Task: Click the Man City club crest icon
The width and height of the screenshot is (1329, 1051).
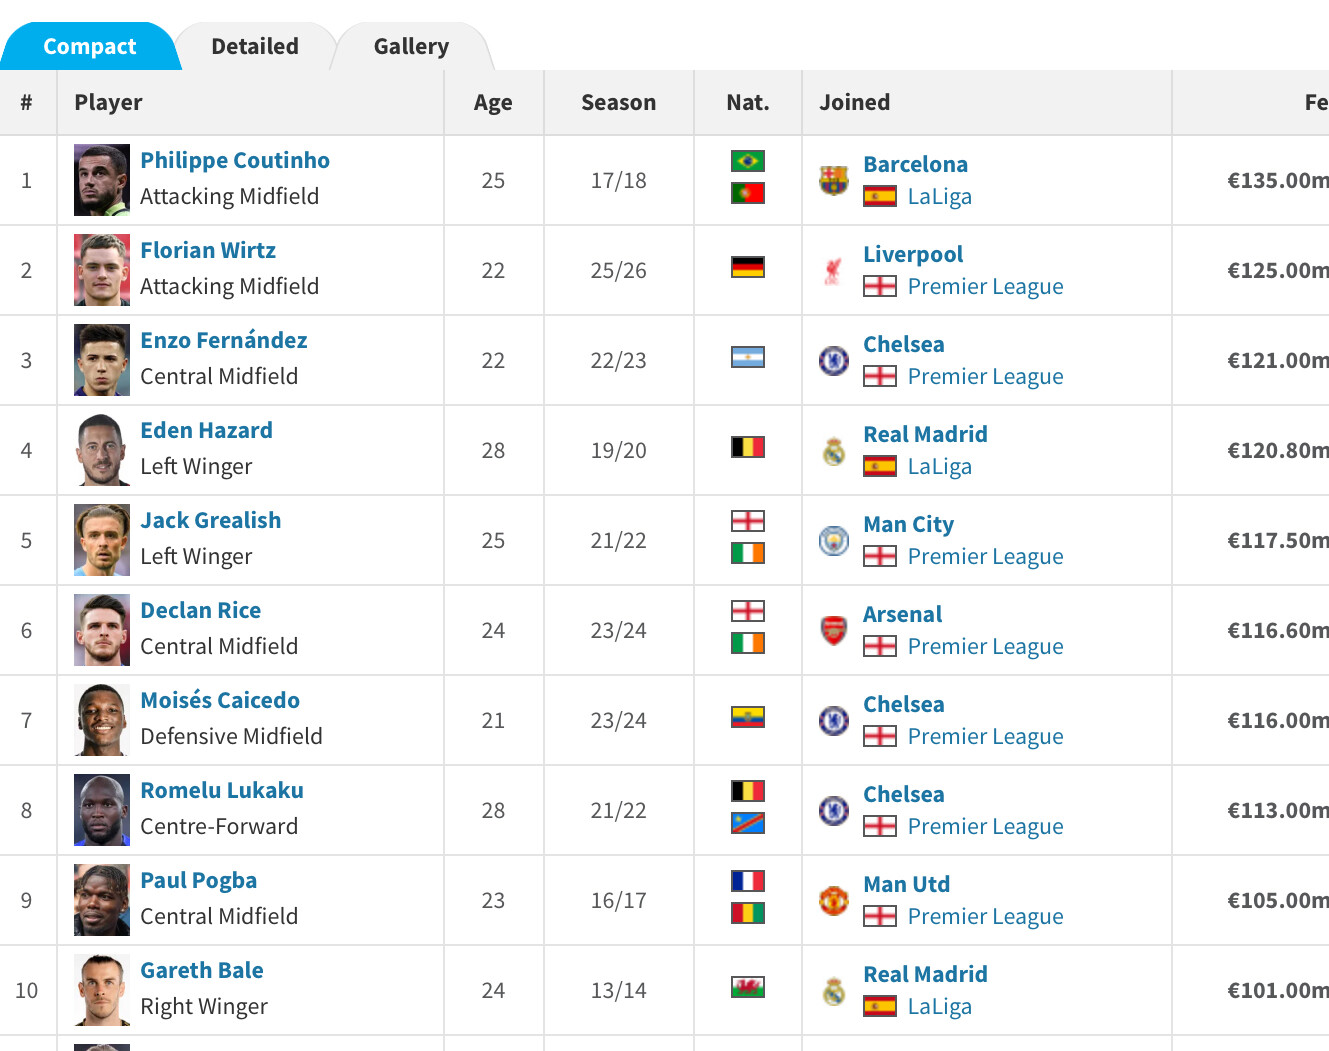Action: (x=833, y=541)
